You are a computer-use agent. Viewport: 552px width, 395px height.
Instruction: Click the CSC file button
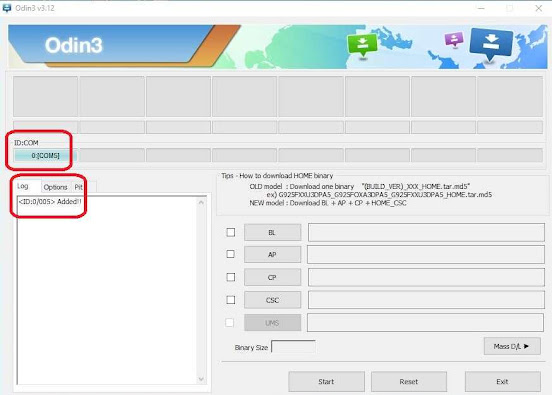tap(272, 300)
